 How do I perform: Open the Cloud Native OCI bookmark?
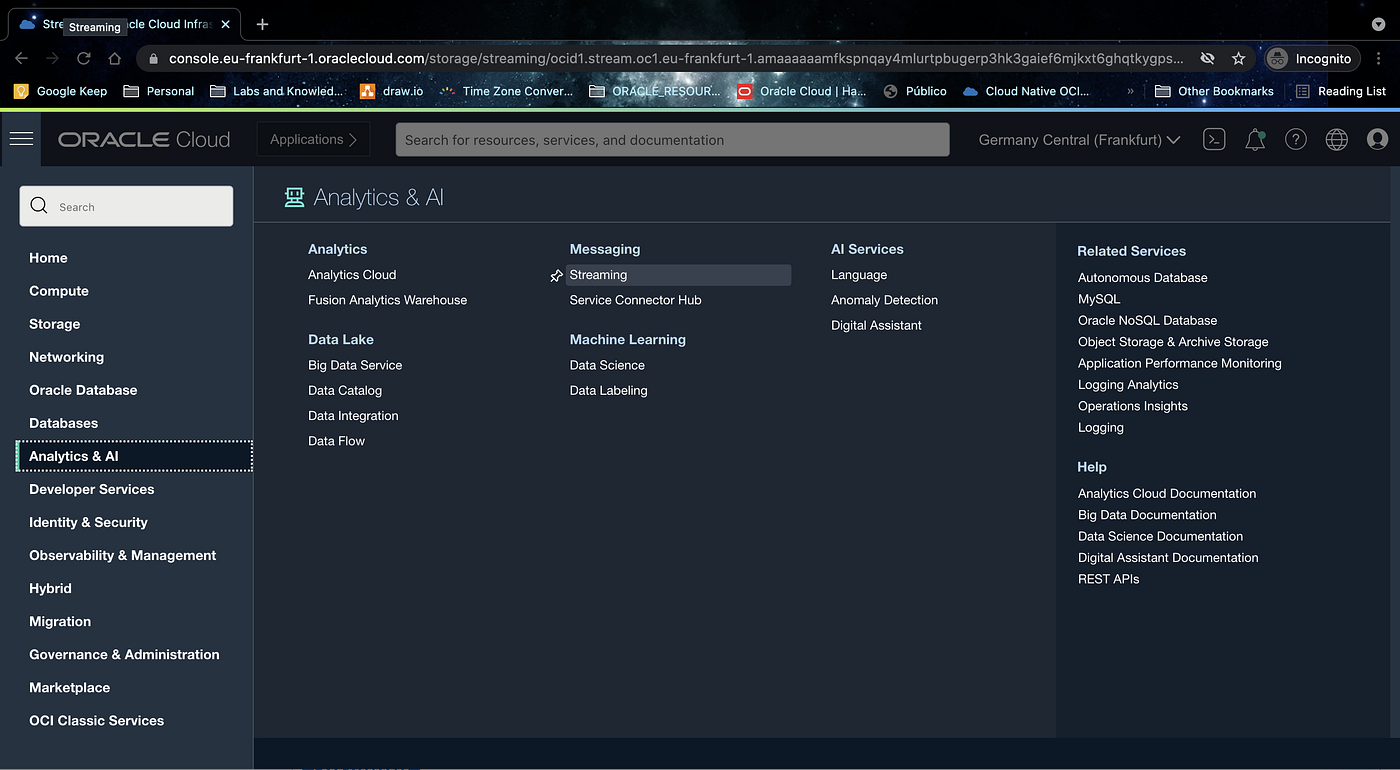(1026, 91)
